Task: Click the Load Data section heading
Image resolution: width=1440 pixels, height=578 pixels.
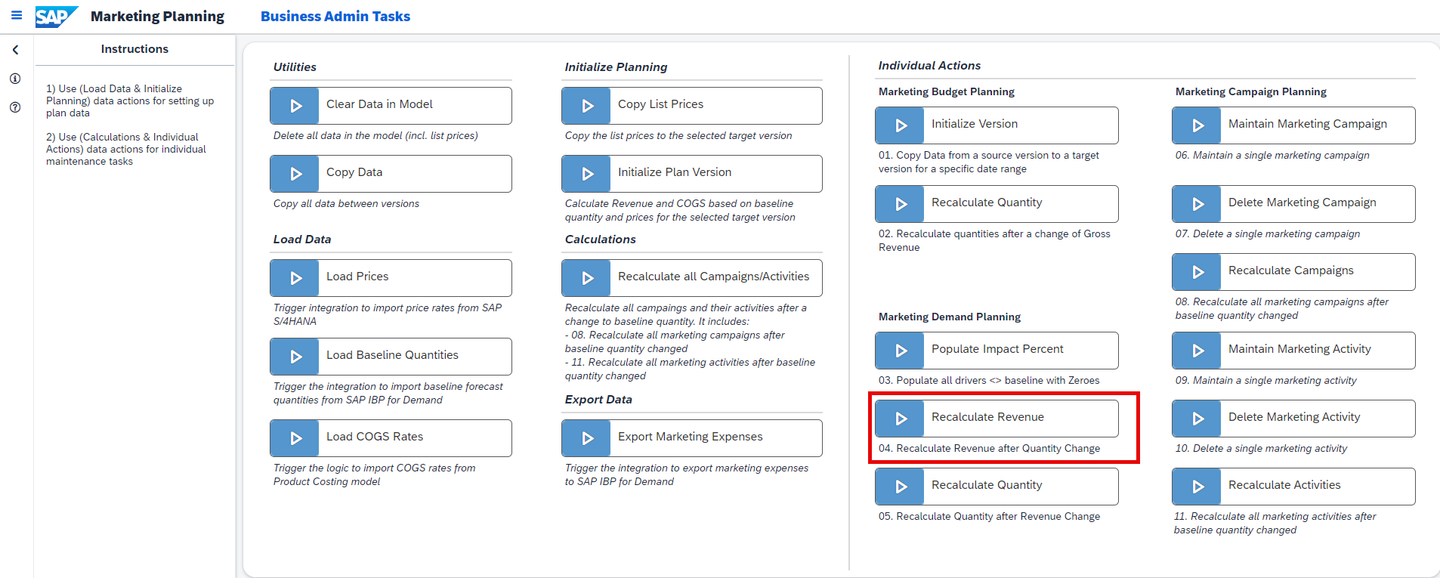Action: click(x=302, y=239)
